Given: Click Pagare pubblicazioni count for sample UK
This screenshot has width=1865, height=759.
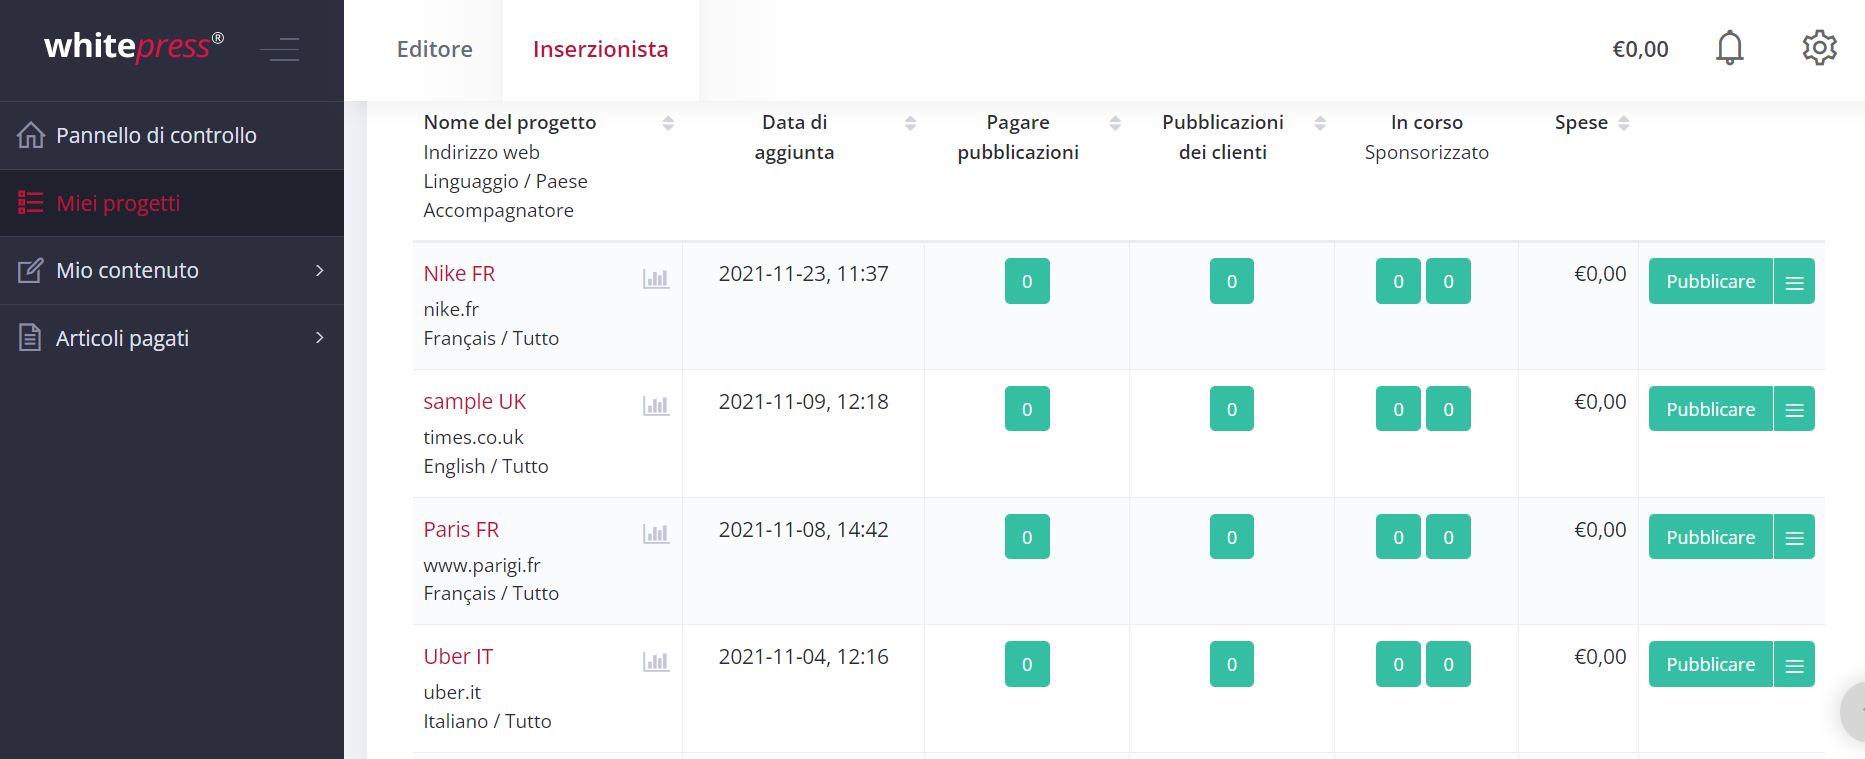Looking at the screenshot, I should (x=1027, y=409).
